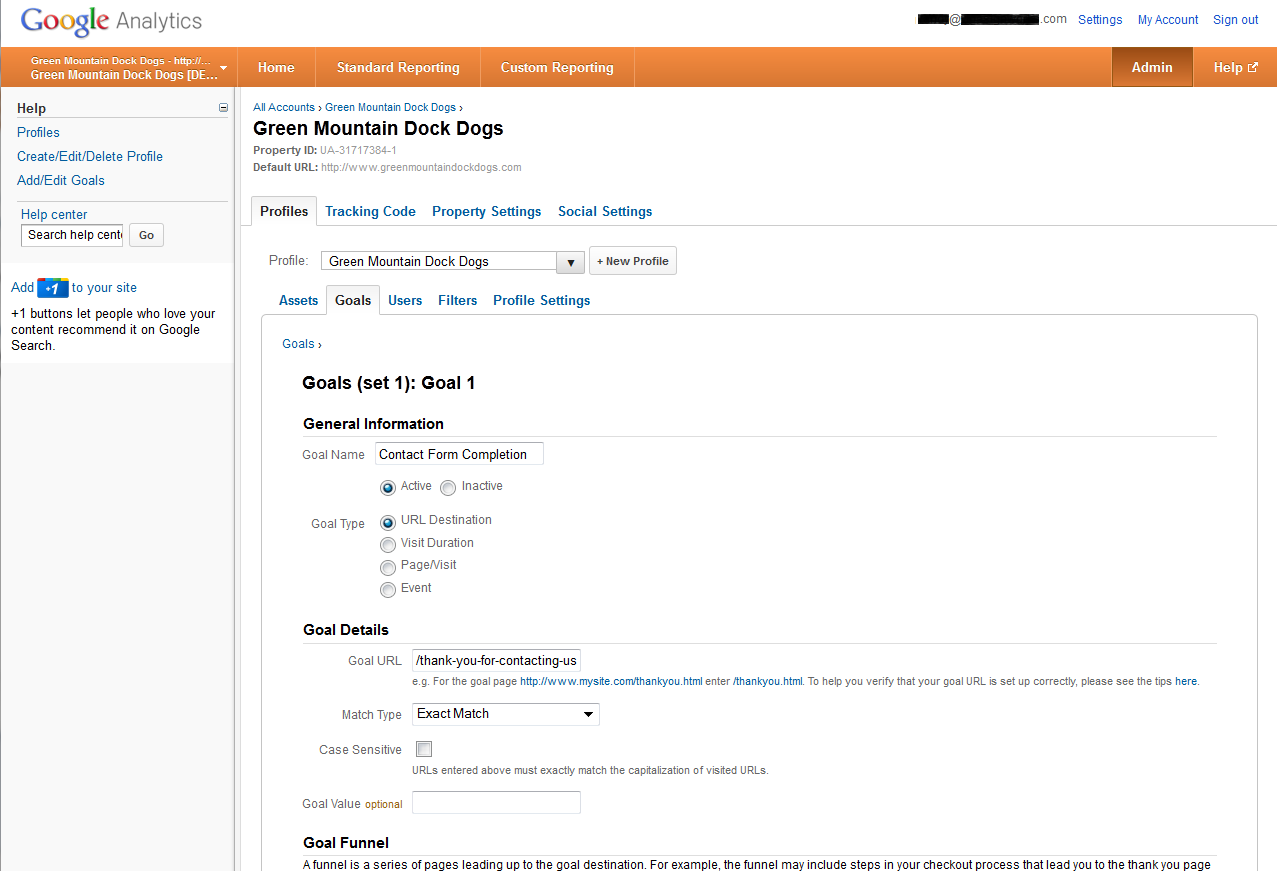Click the Google Analytics logo
Screen dimensions: 1277x871
point(111,21)
